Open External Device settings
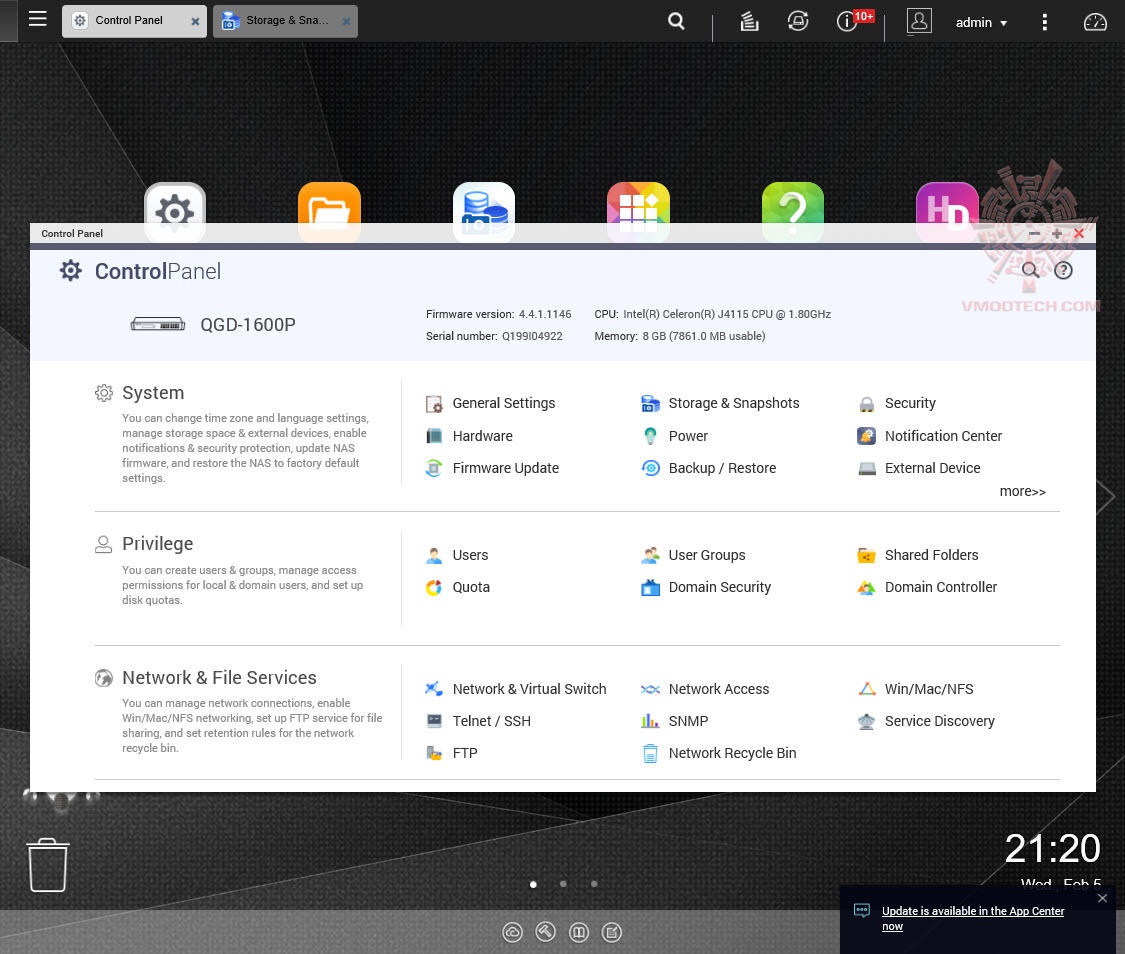Image resolution: width=1125 pixels, height=954 pixels. (919, 468)
